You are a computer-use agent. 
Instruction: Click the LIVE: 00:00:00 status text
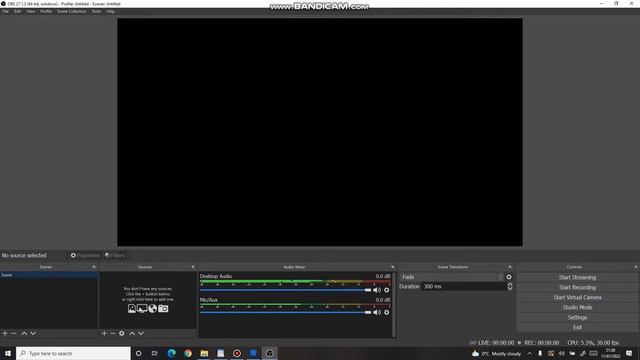click(x=496, y=343)
